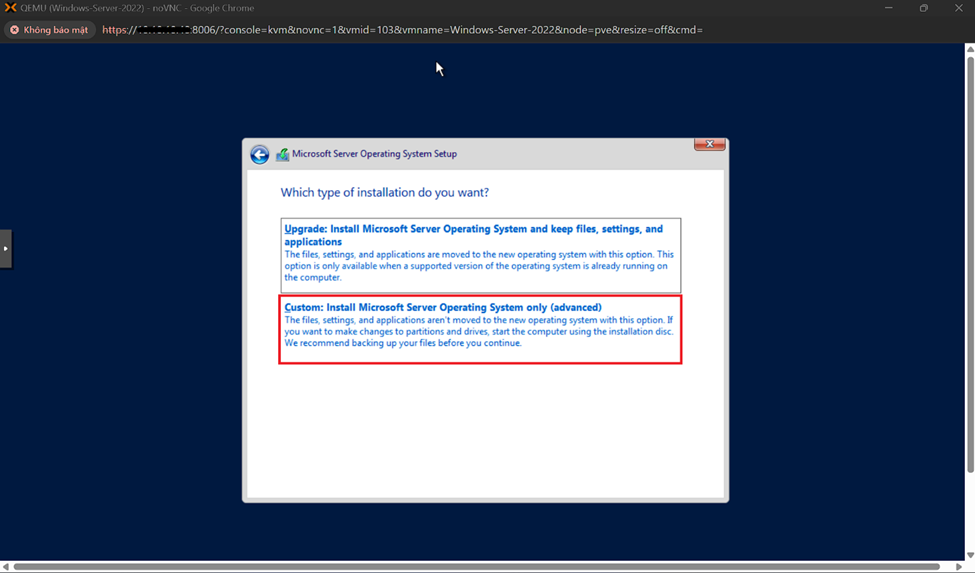The width and height of the screenshot is (975, 573).
Task: Click the vertical scrollbar down arrow
Action: [969, 555]
